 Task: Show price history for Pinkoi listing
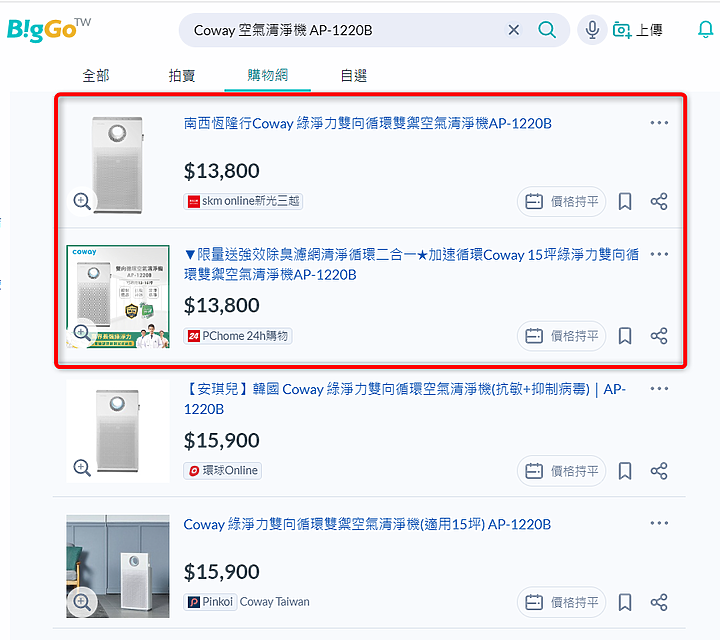point(561,602)
